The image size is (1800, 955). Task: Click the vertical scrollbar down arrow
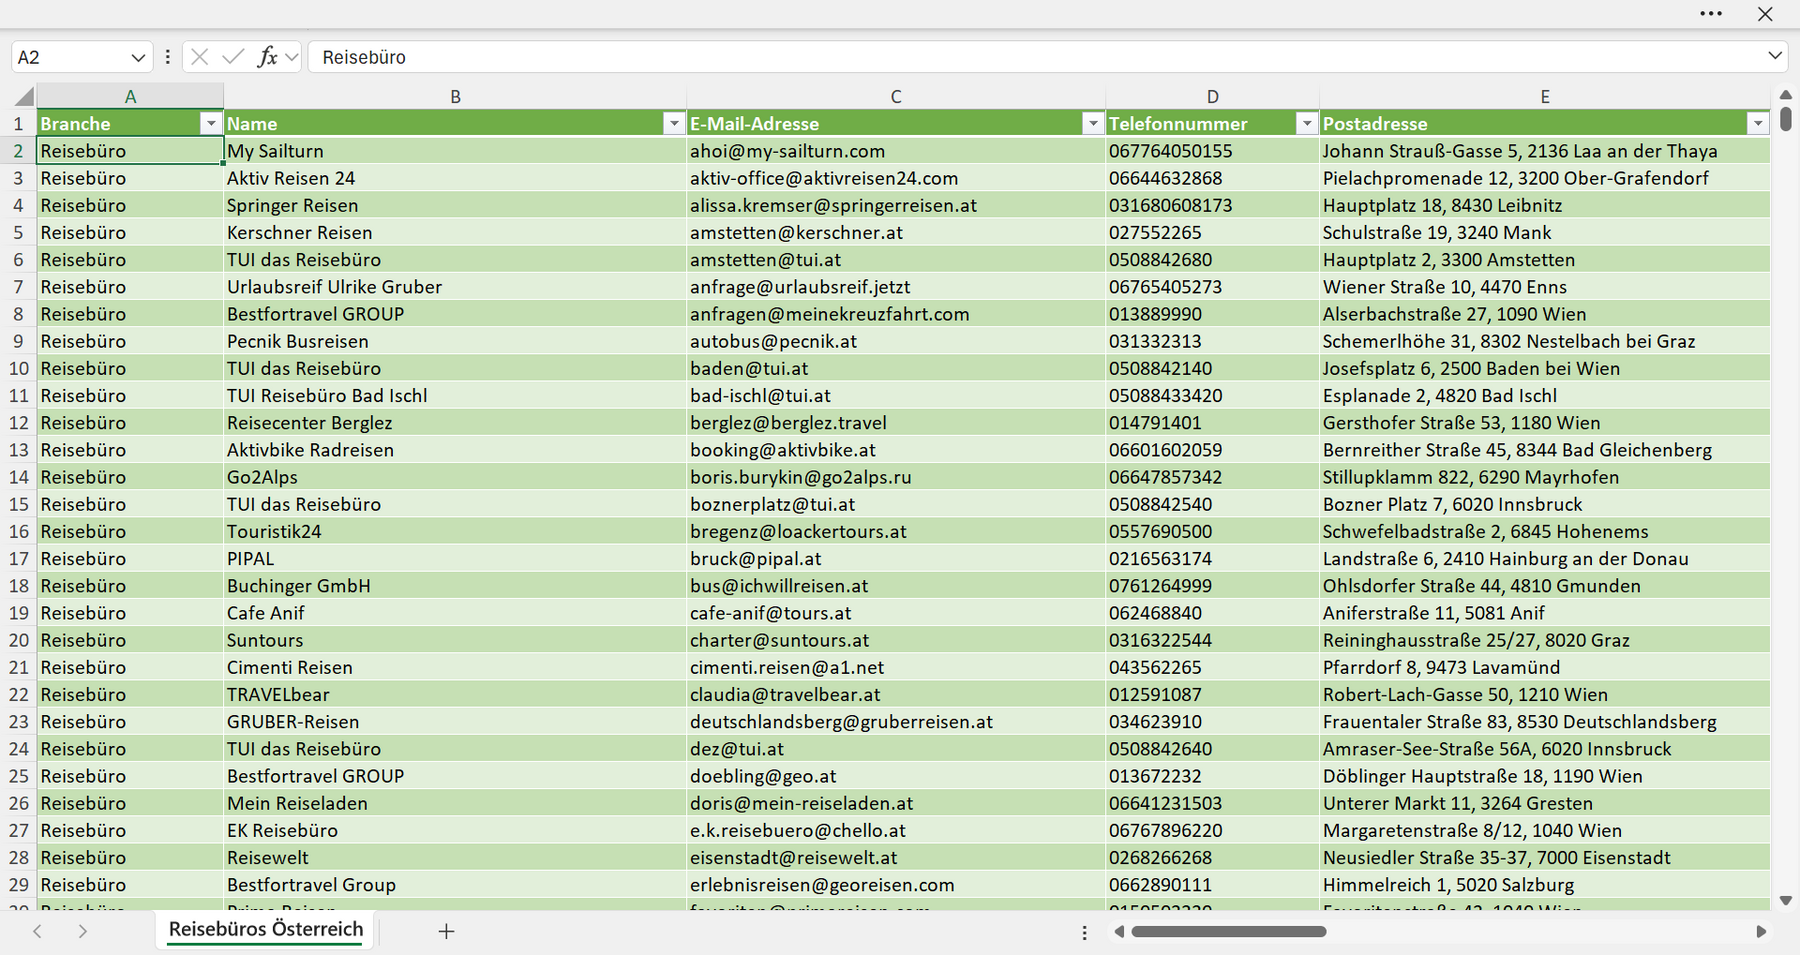[x=1786, y=901]
